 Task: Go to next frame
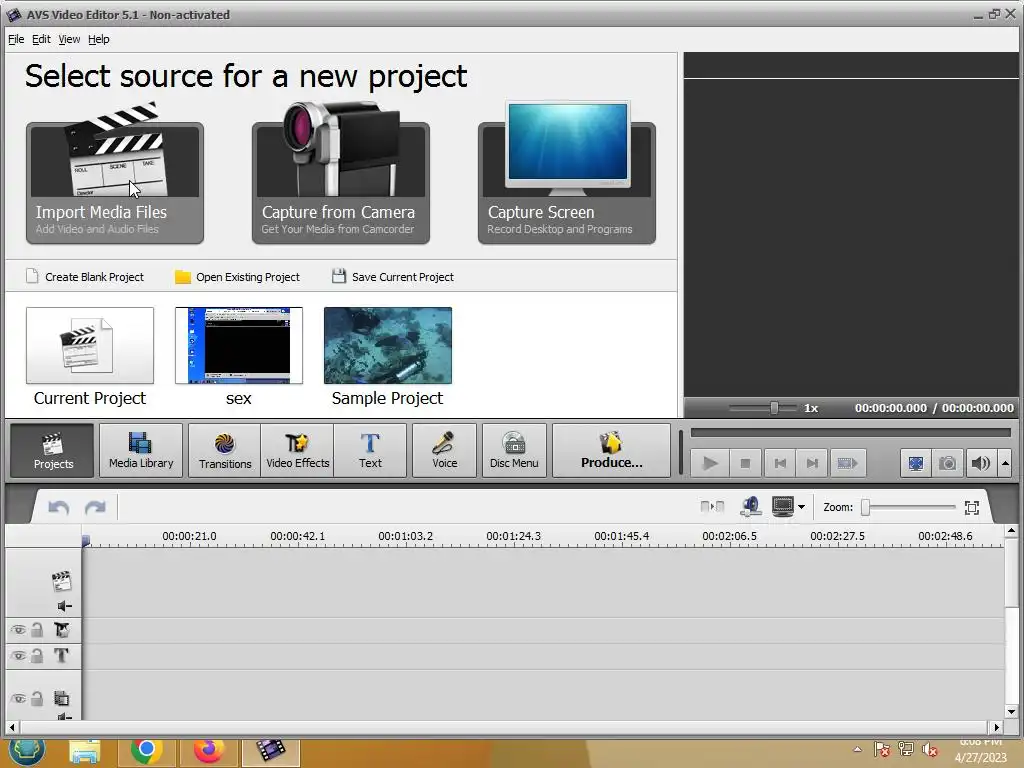tap(812, 464)
